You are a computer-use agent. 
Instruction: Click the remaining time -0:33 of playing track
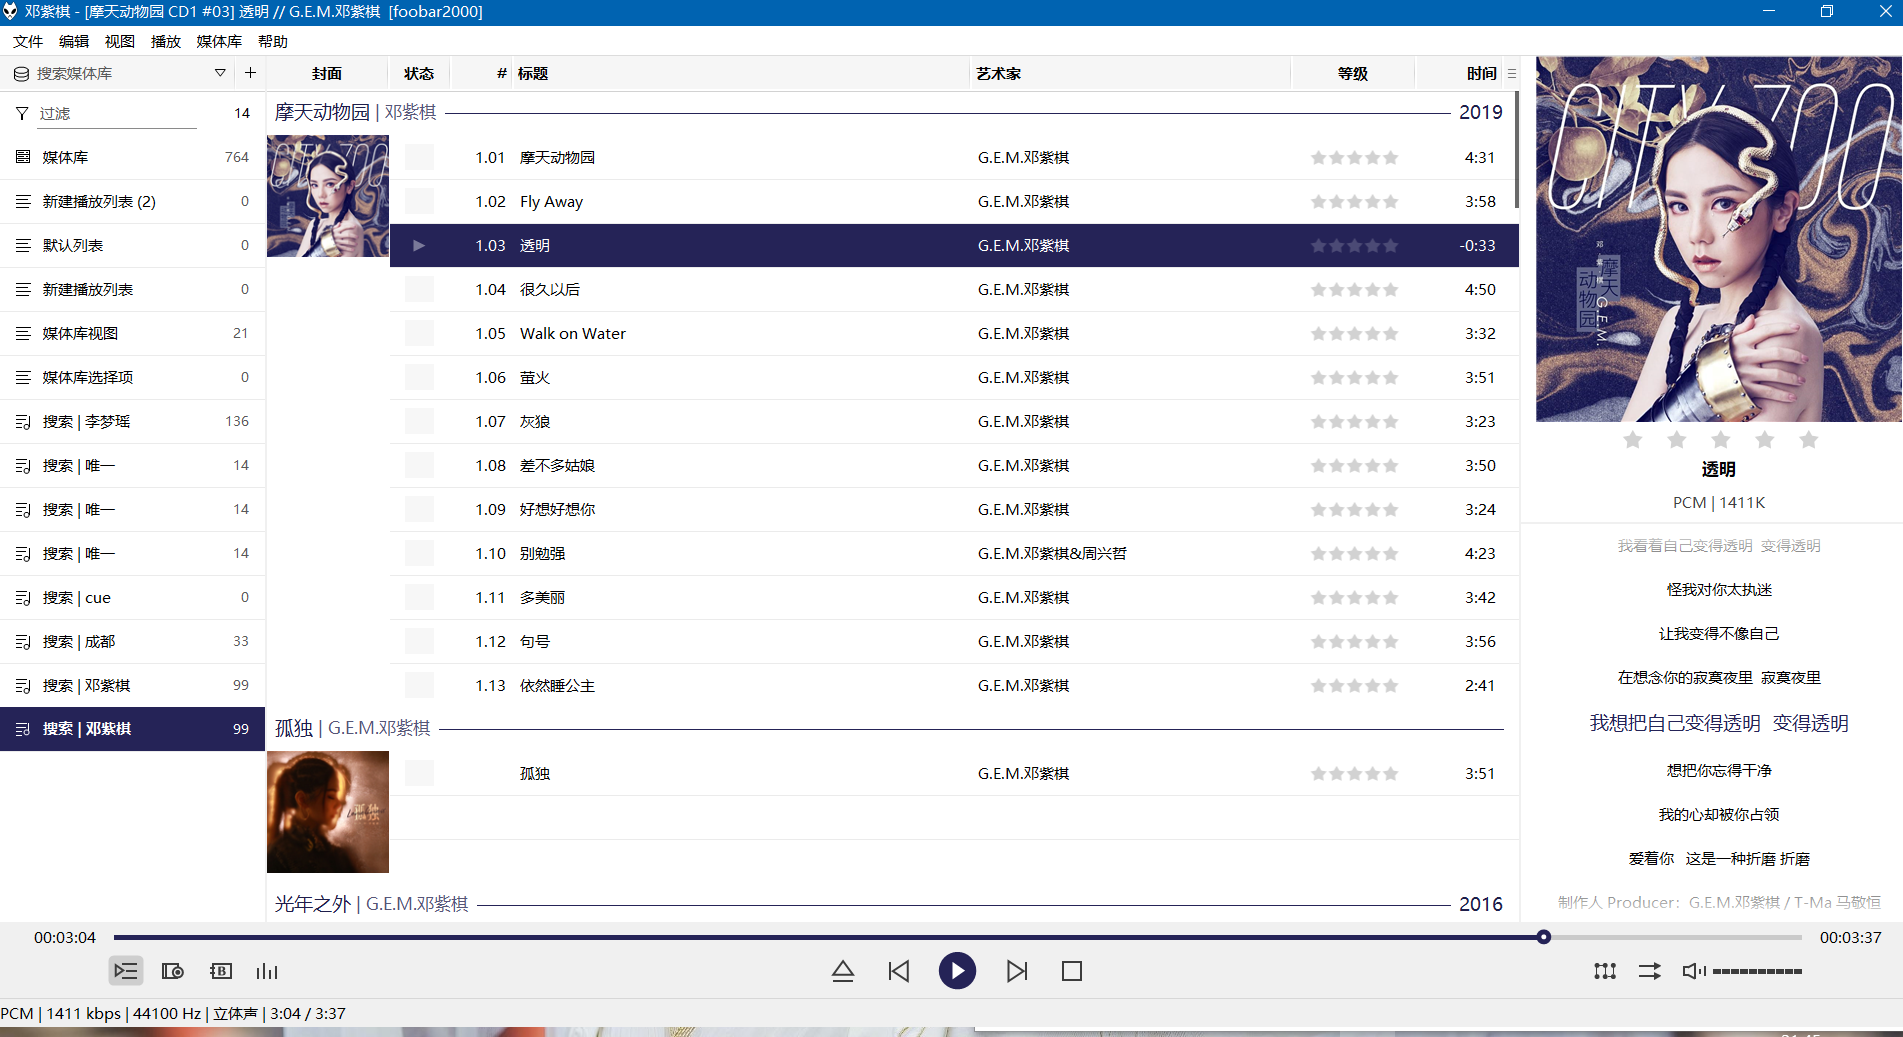[1477, 245]
